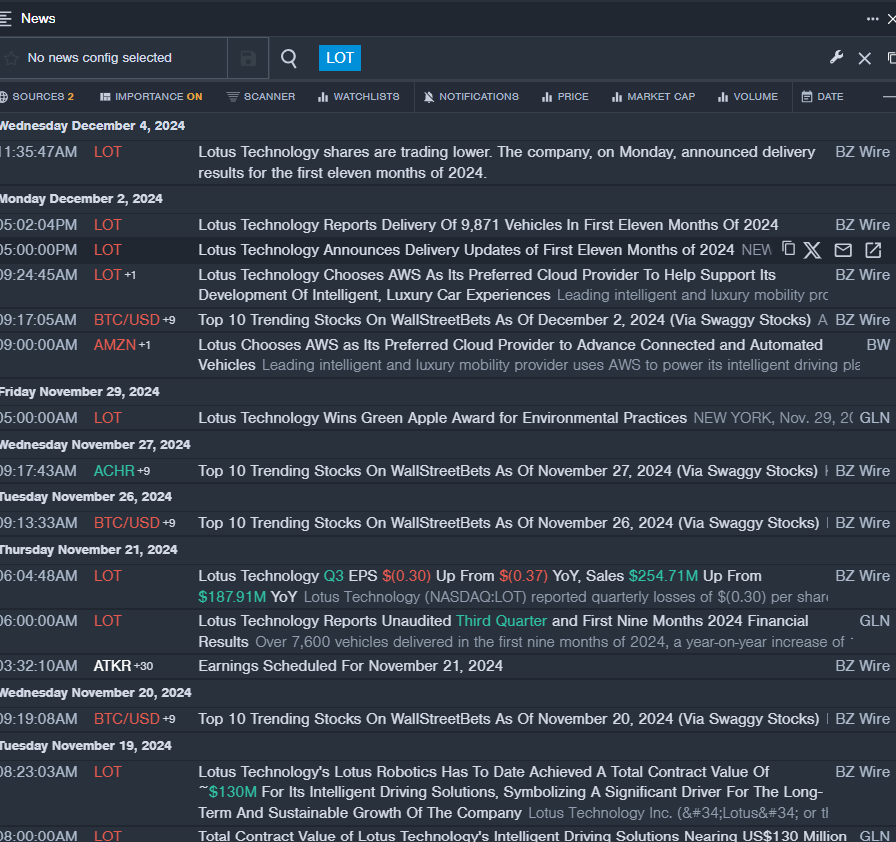Viewport: 896px width, 842px height.
Task: Click the AMZN ticker symbol
Action: [x=114, y=345]
